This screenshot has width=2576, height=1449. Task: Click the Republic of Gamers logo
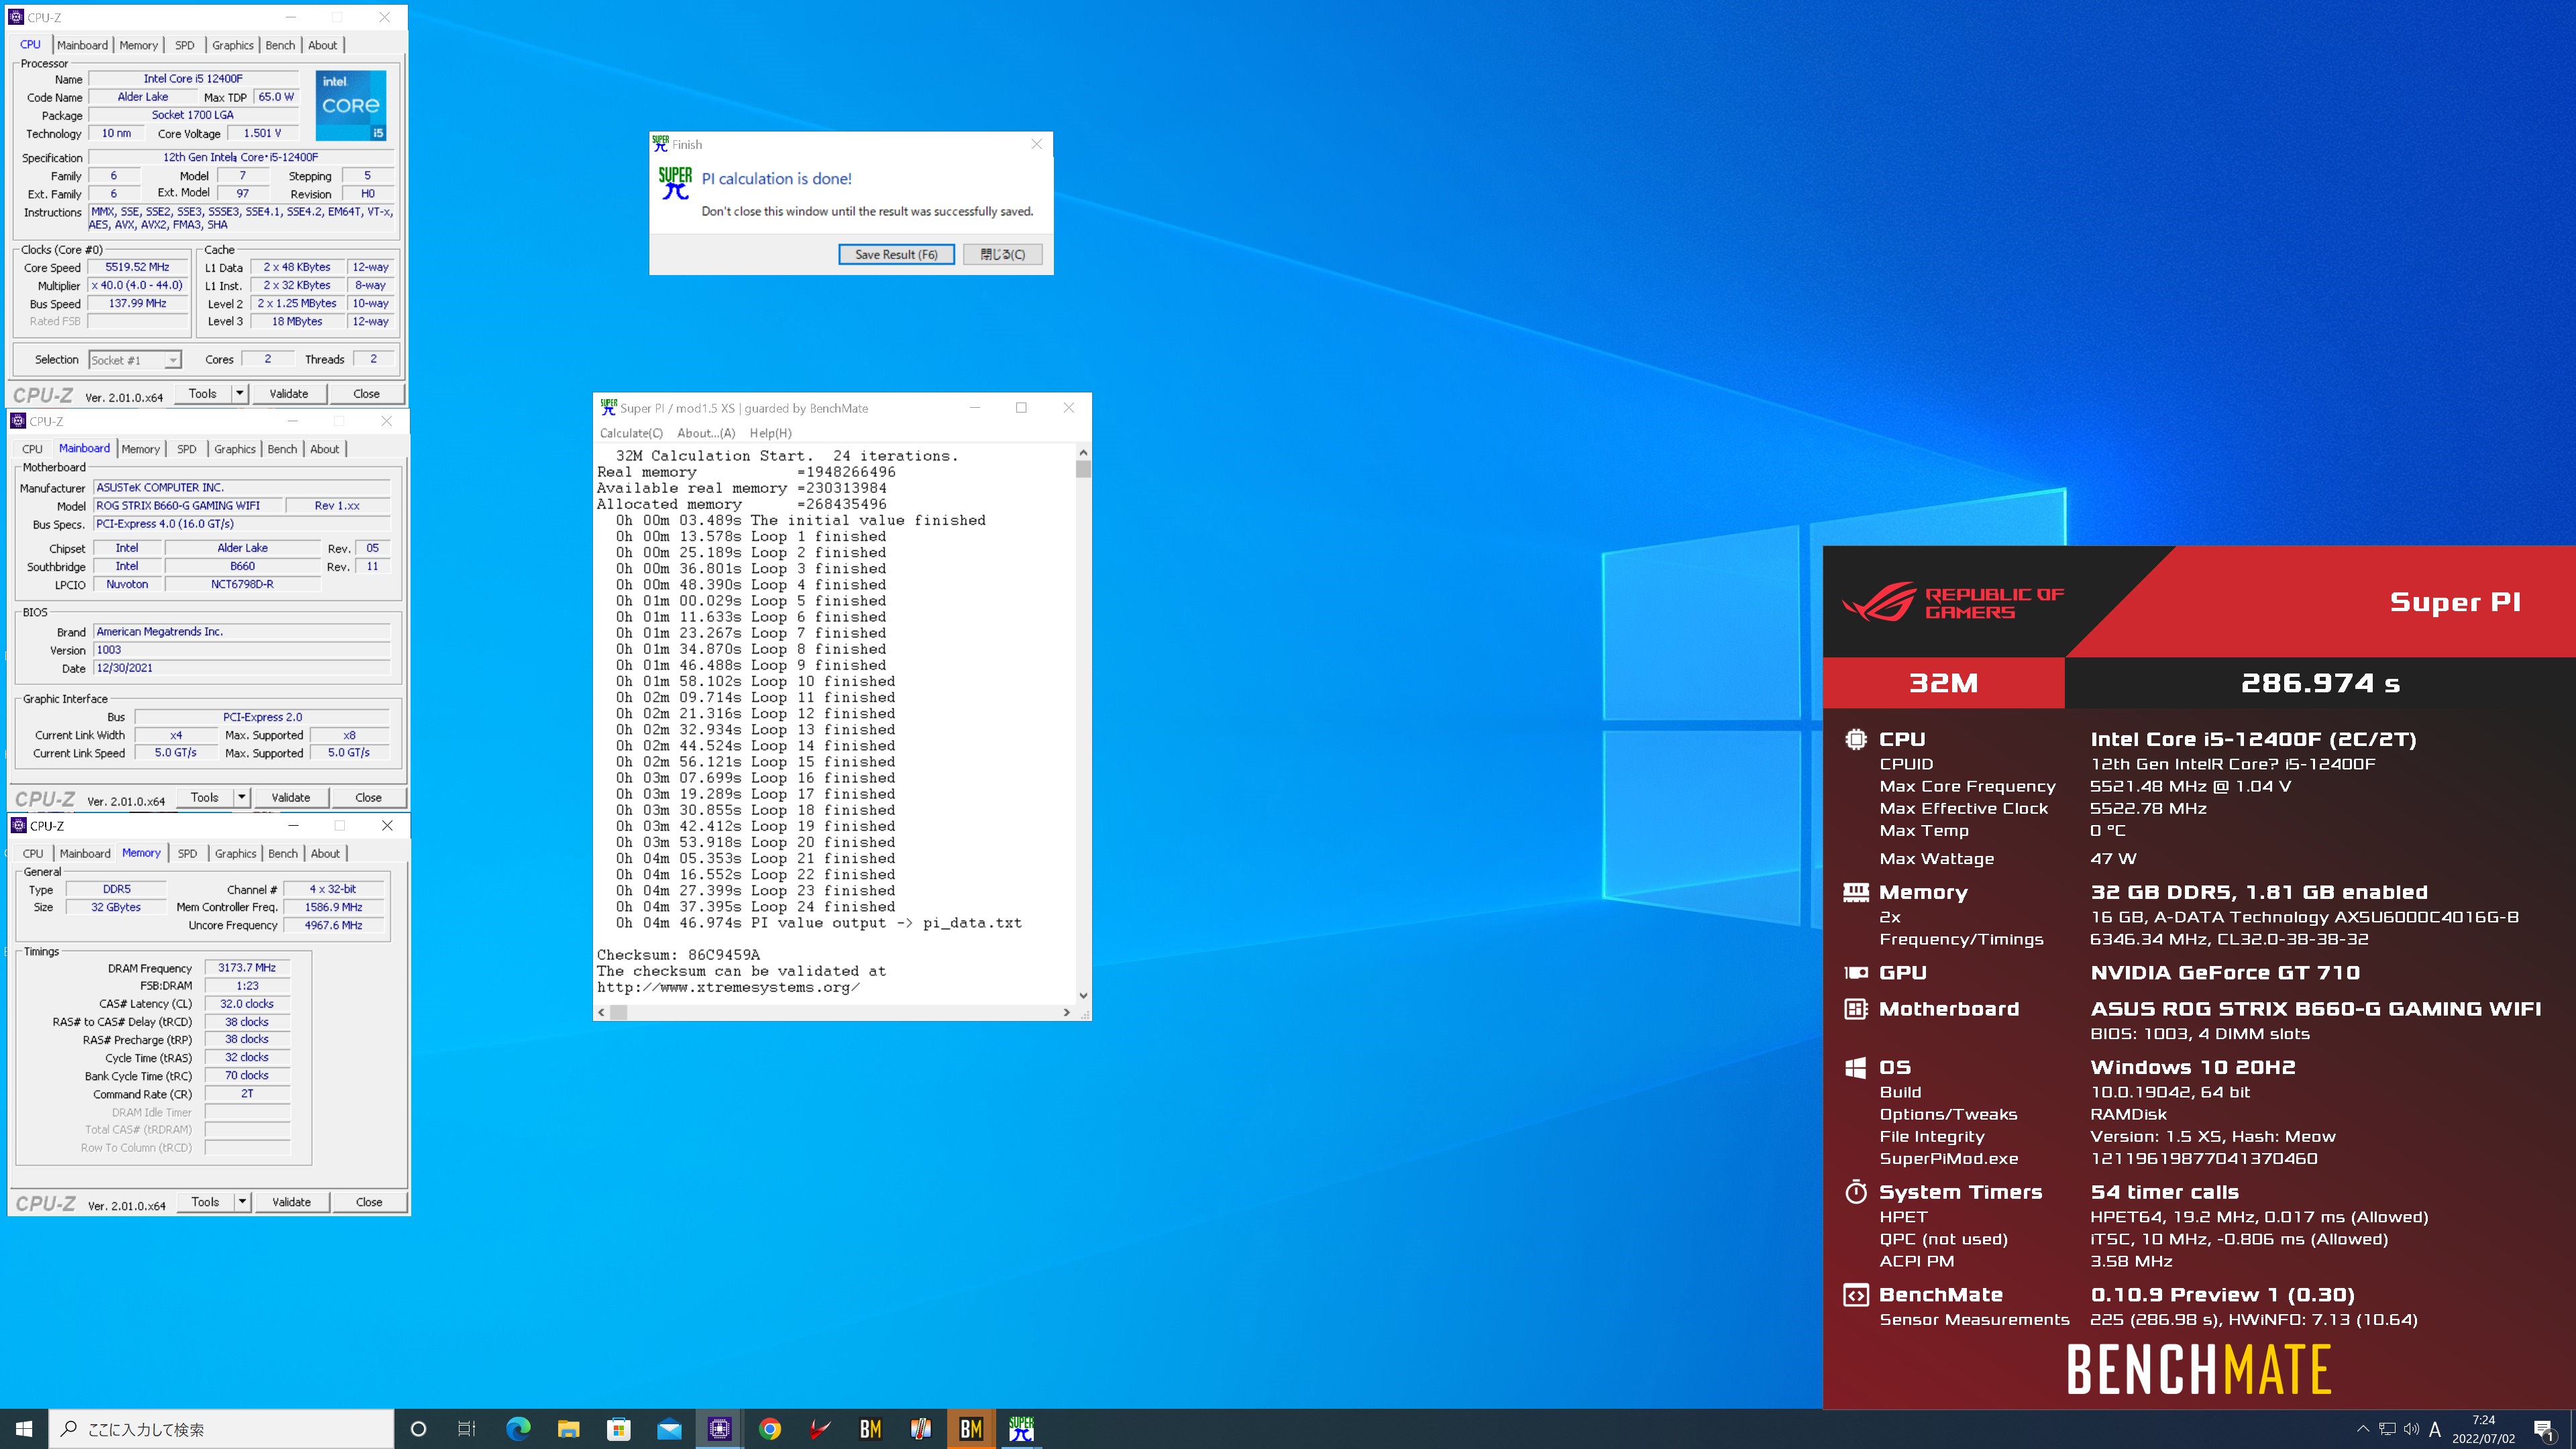pos(1953,602)
